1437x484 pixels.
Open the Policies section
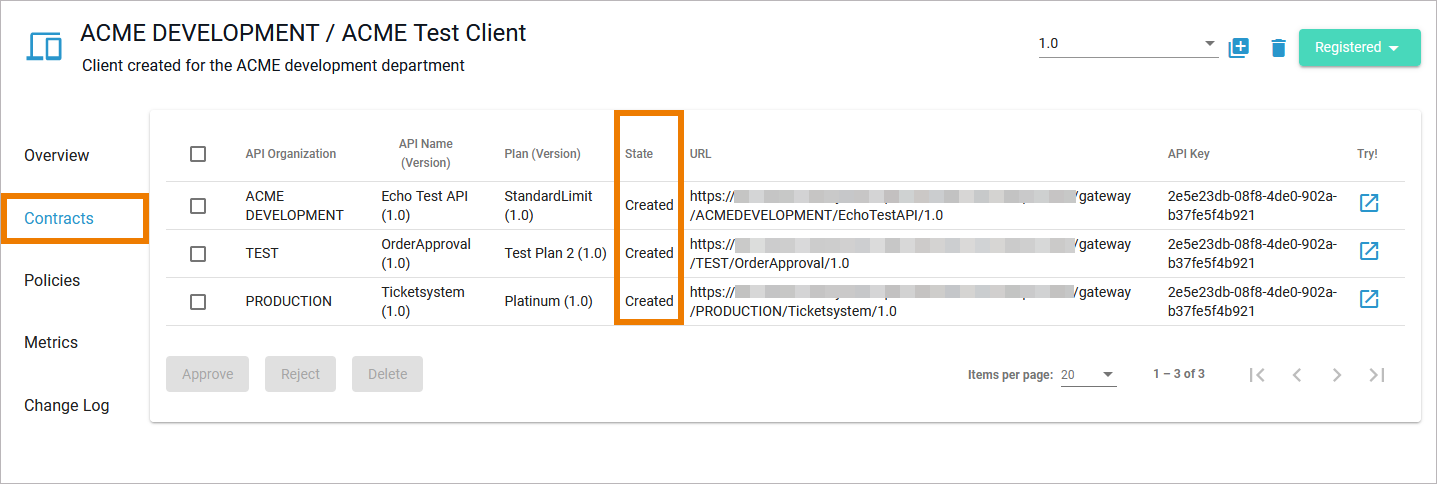[52, 281]
